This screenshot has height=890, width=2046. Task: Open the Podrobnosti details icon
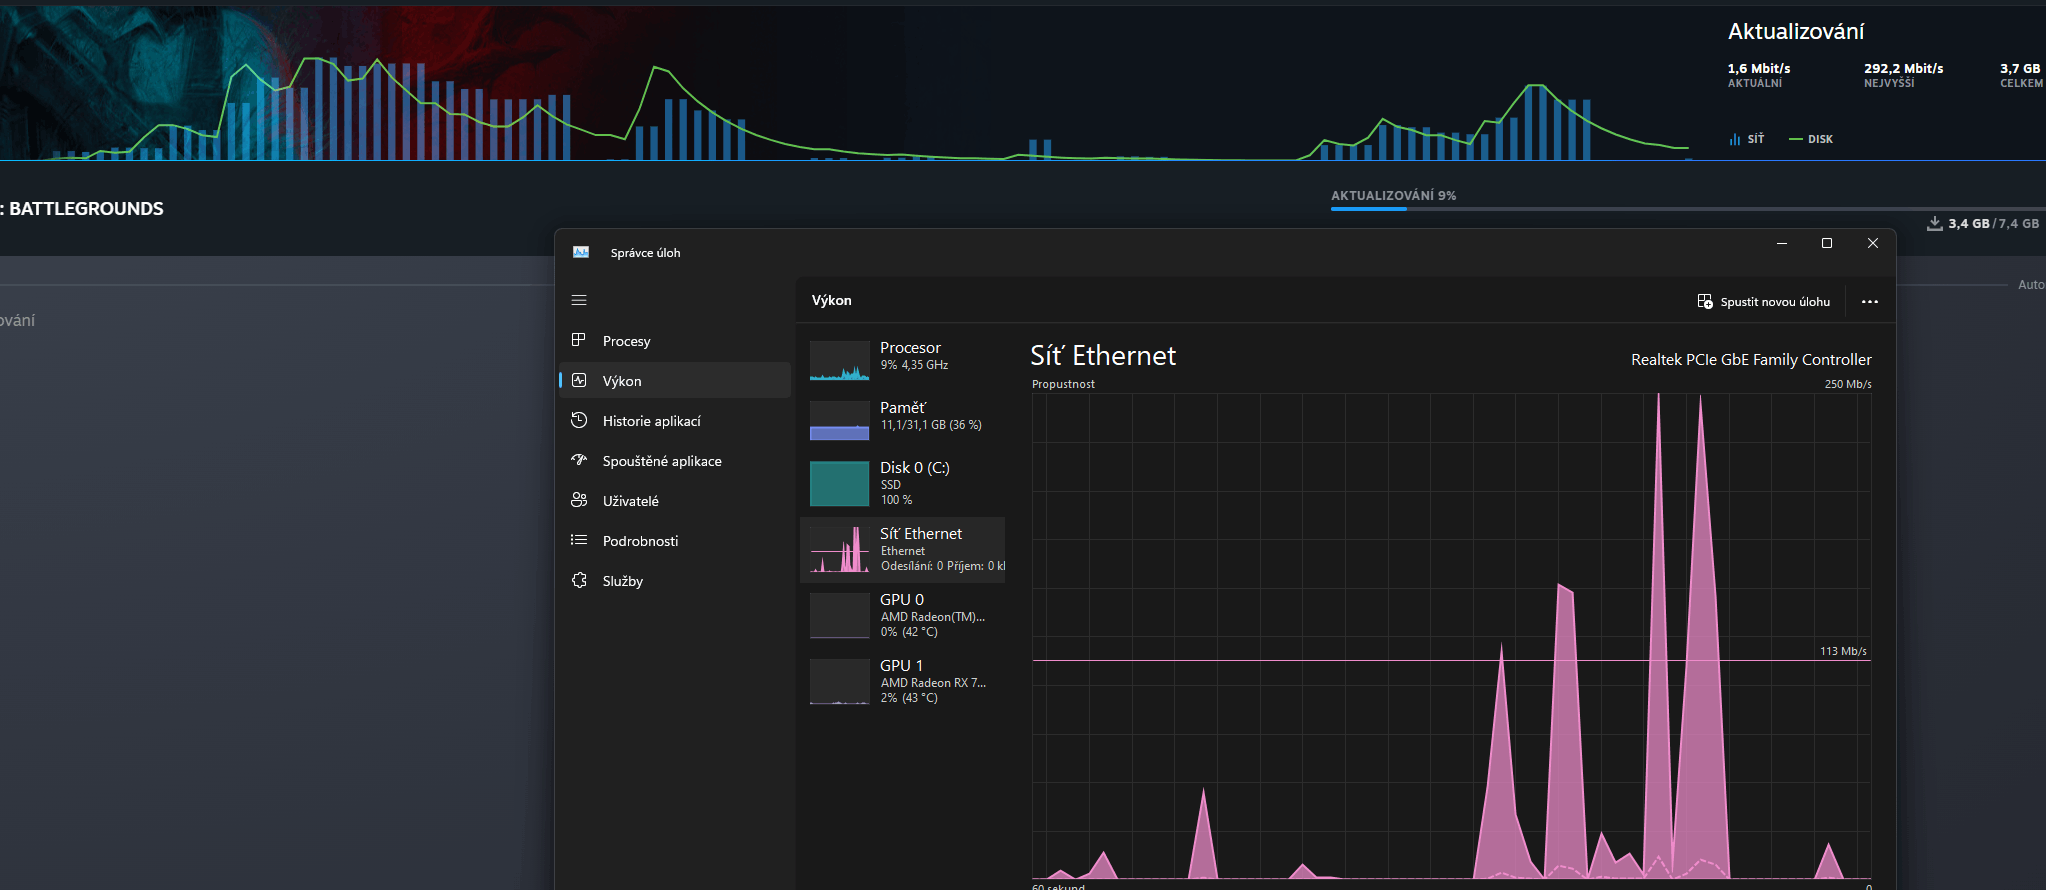[x=579, y=540]
